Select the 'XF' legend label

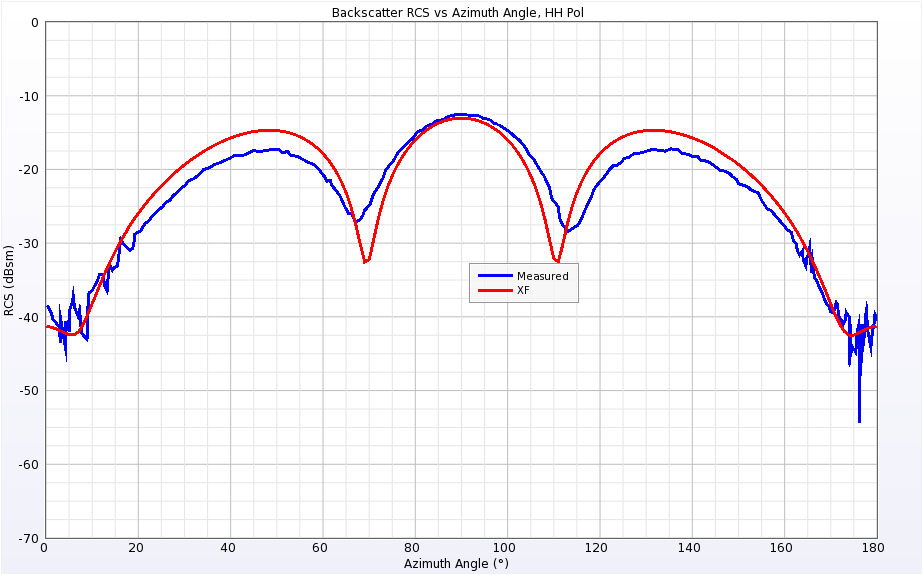[523, 290]
